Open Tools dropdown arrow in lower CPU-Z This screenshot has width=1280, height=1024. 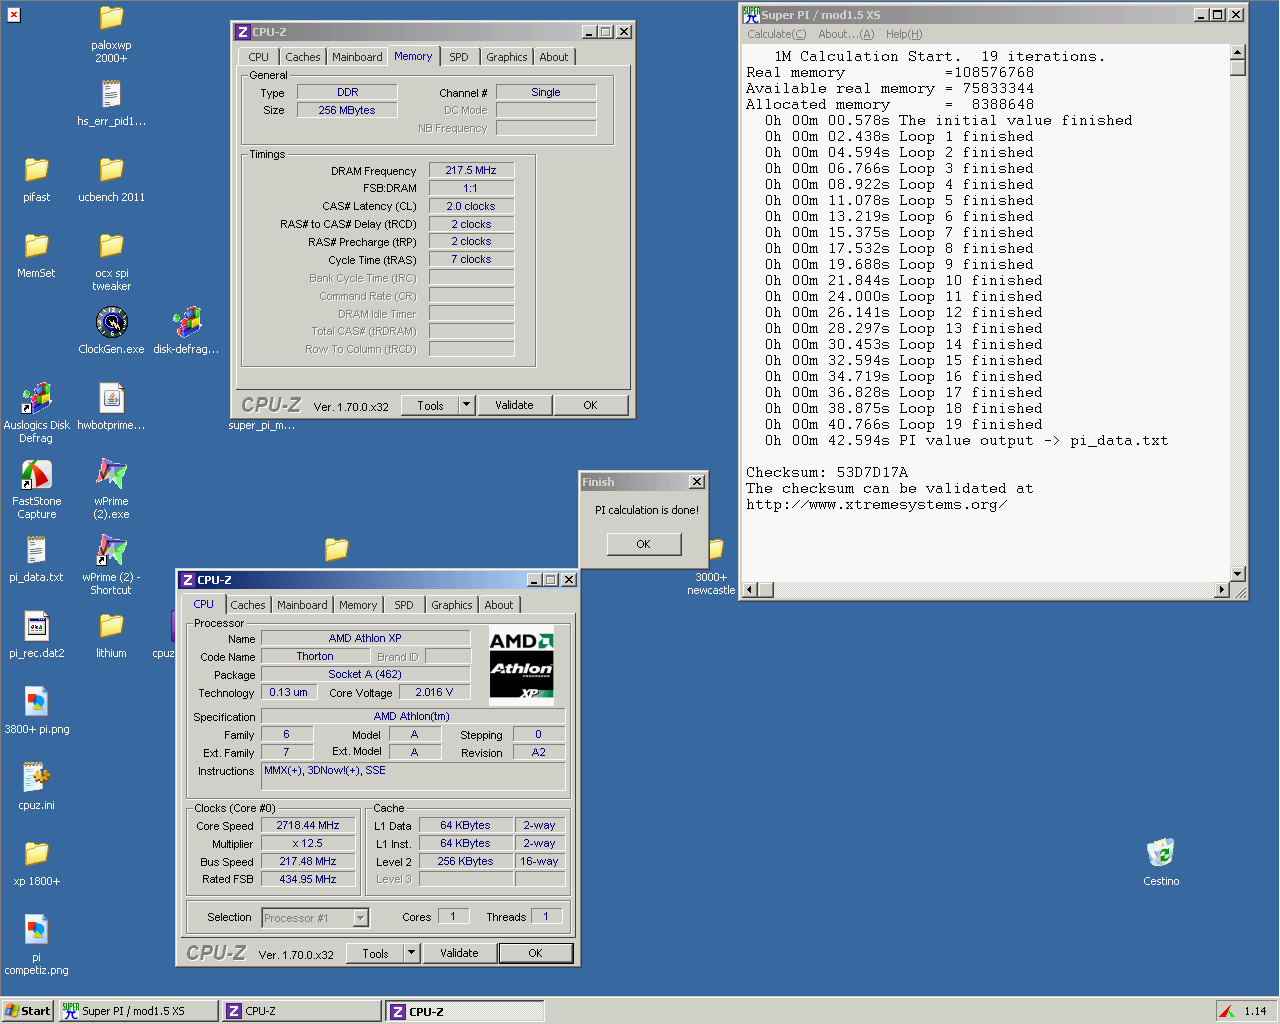click(411, 953)
